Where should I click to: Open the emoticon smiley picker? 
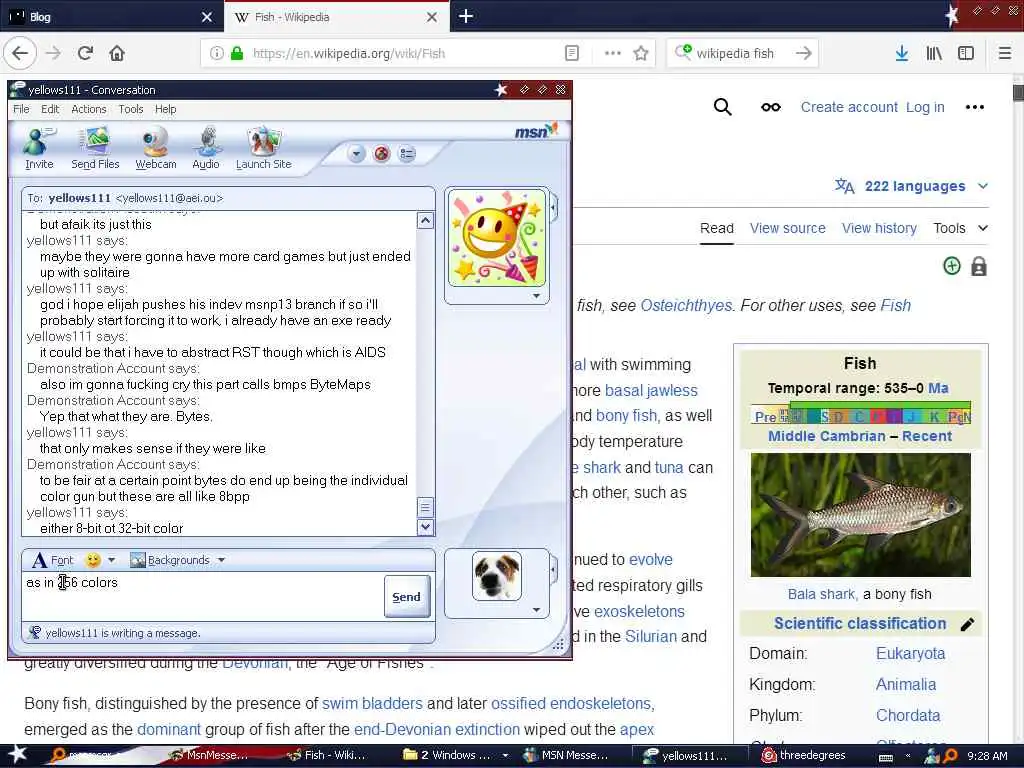(93, 560)
